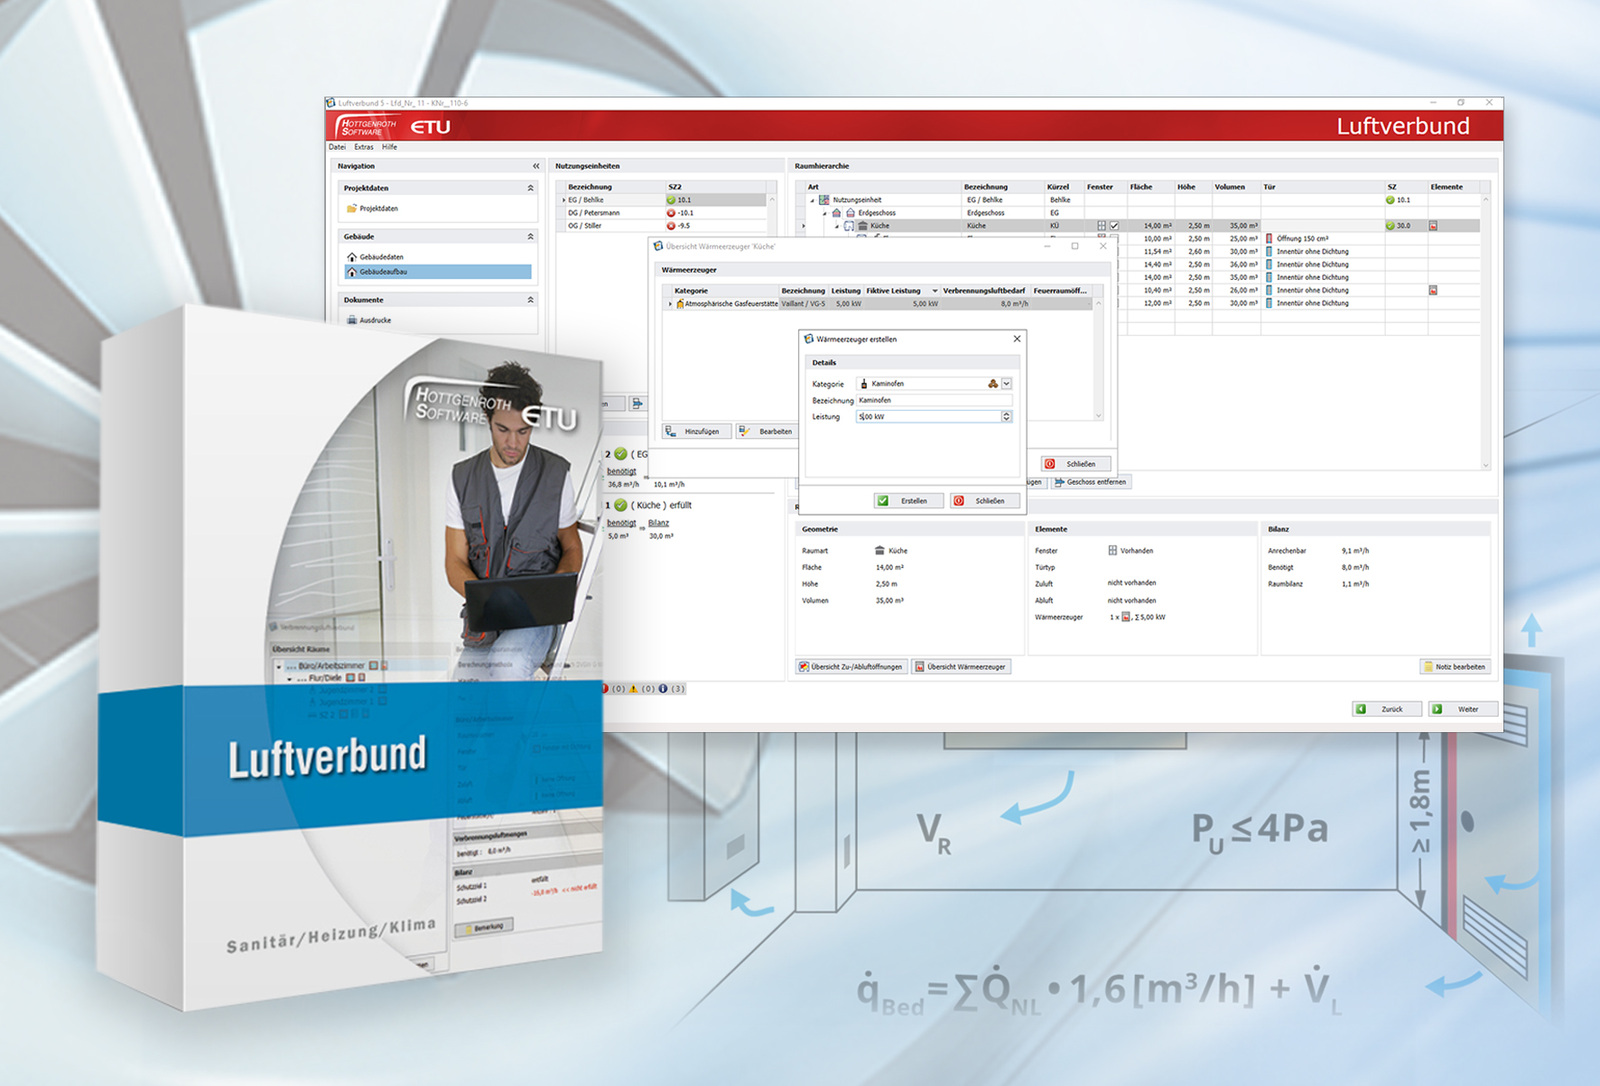Viewport: 1600px width, 1086px height.
Task: Collapse the Gebäude section in Navigation
Action: click(531, 236)
